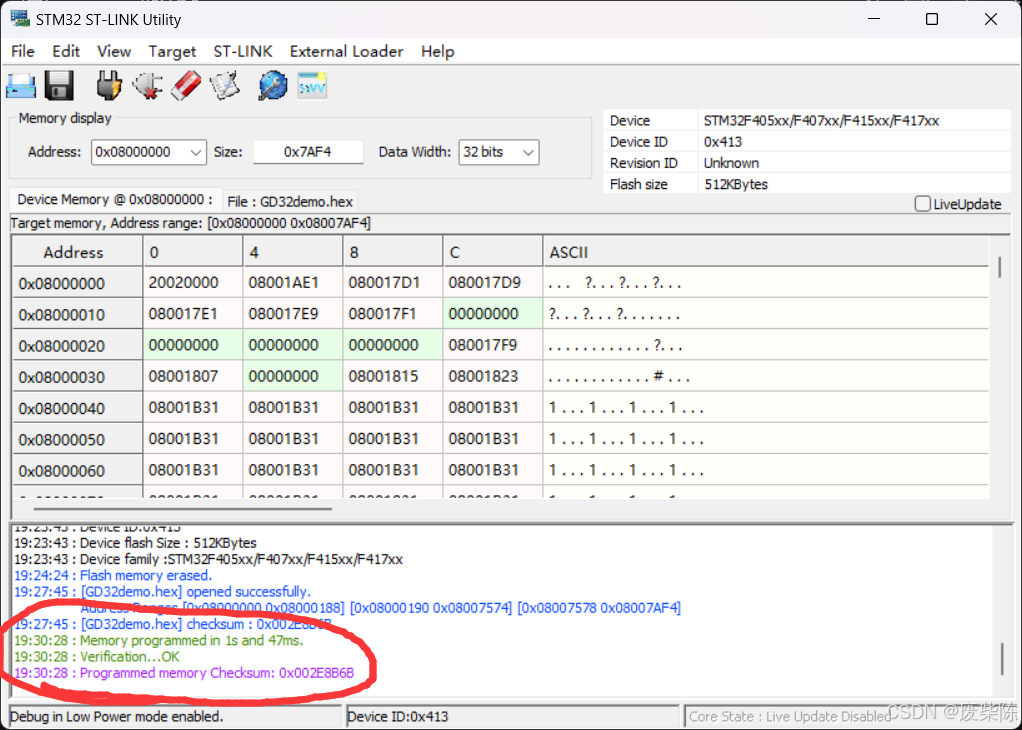Image resolution: width=1022 pixels, height=730 pixels.
Task: Open the Help menu
Action: pos(437,51)
